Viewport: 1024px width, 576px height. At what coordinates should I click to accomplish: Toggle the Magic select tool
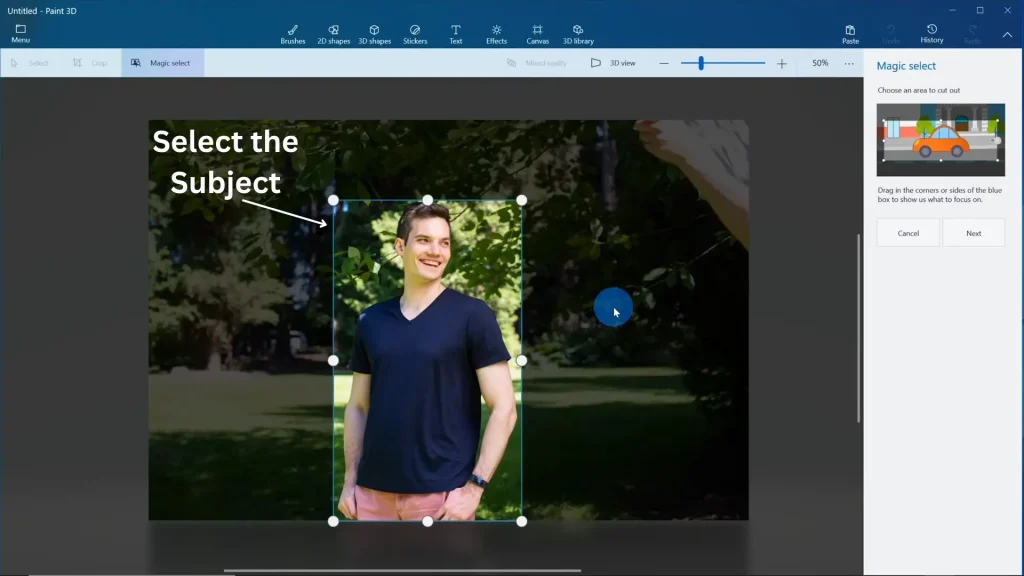pos(161,63)
